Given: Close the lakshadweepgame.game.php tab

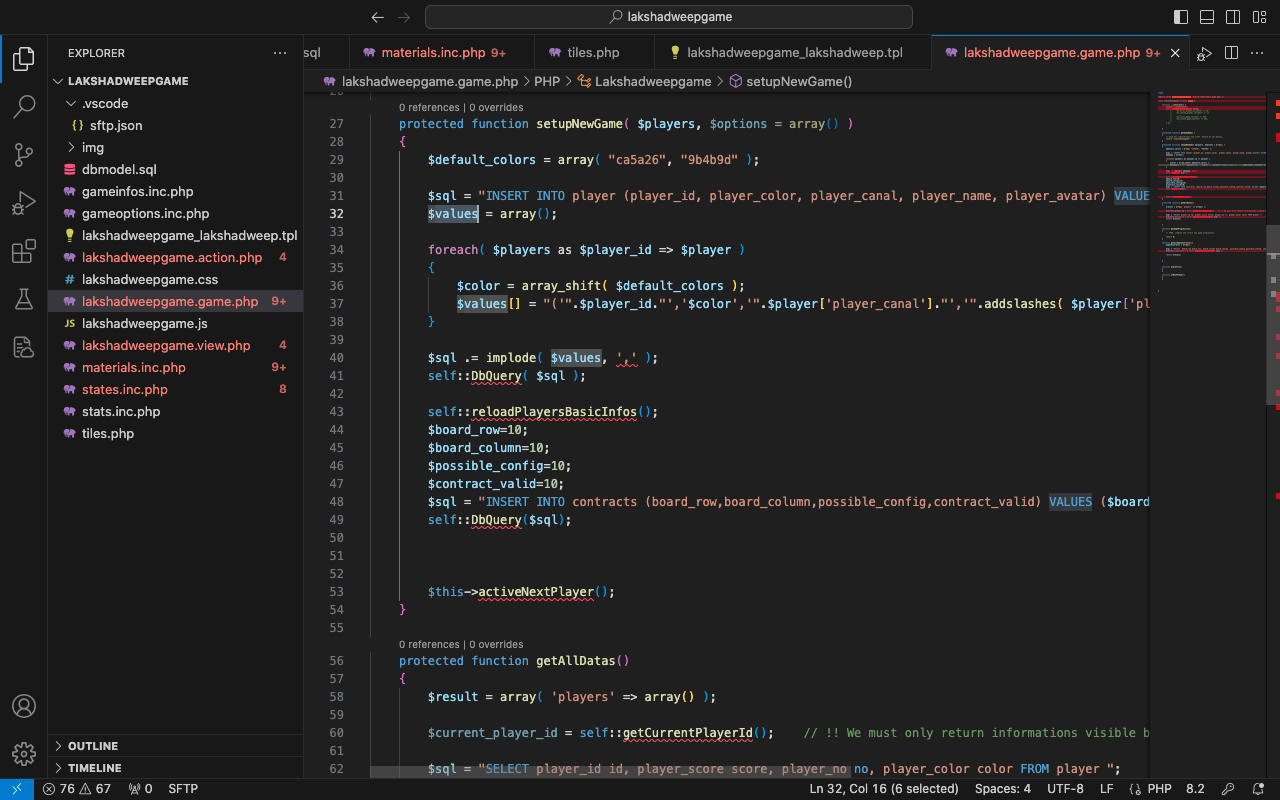Looking at the screenshot, I should point(1175,53).
